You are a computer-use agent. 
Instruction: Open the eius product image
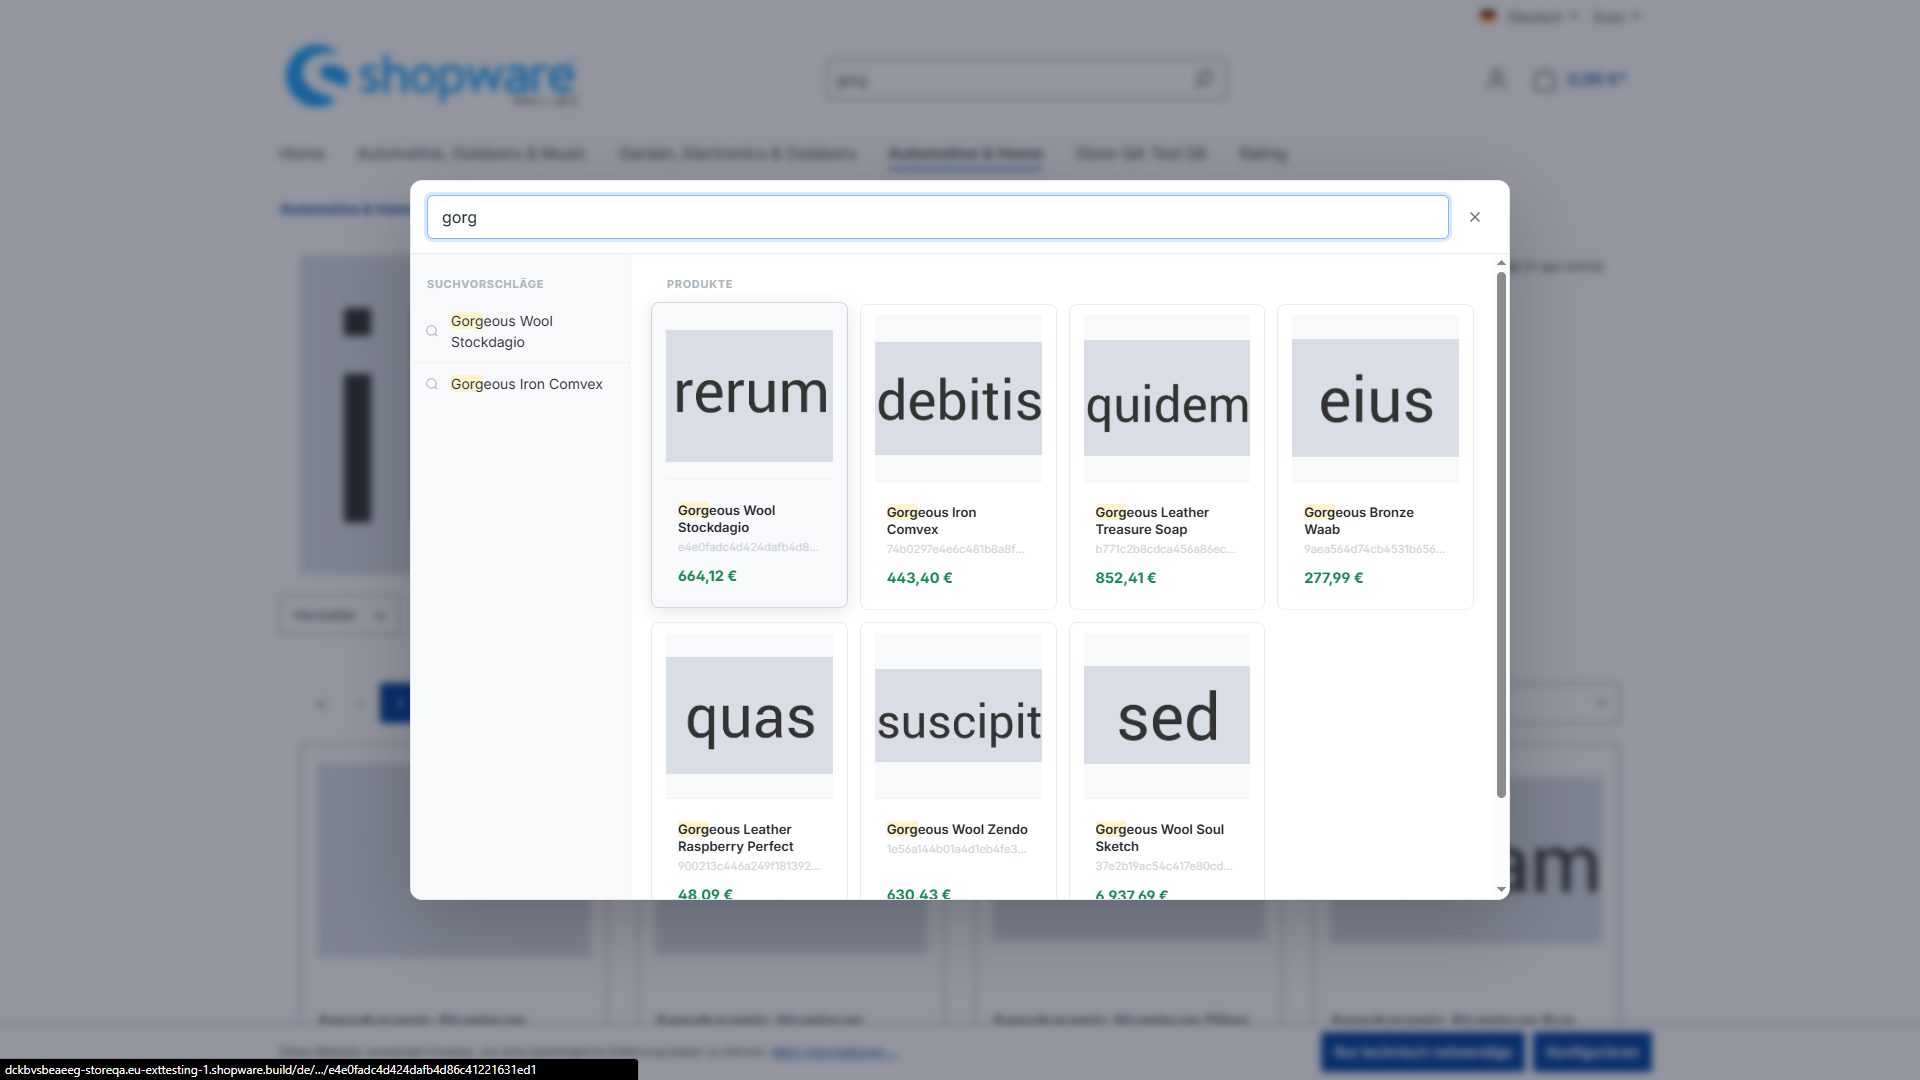coord(1375,398)
